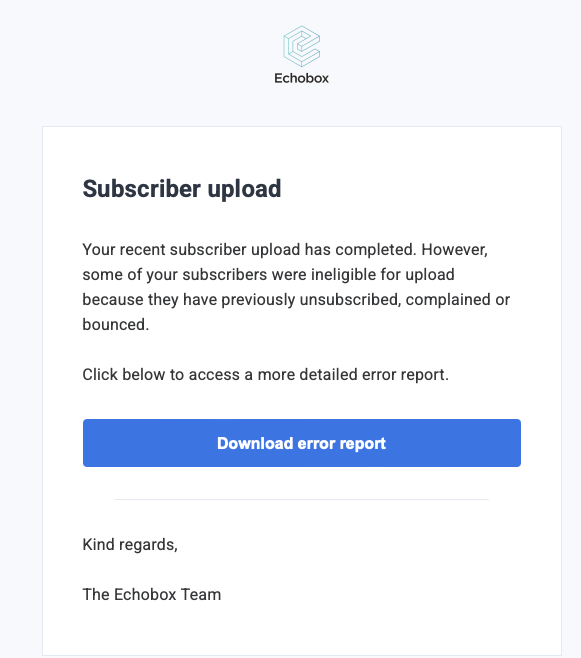581x658 pixels.
Task: Click the word 'bounced' ending the paragraph
Action: coord(114,324)
